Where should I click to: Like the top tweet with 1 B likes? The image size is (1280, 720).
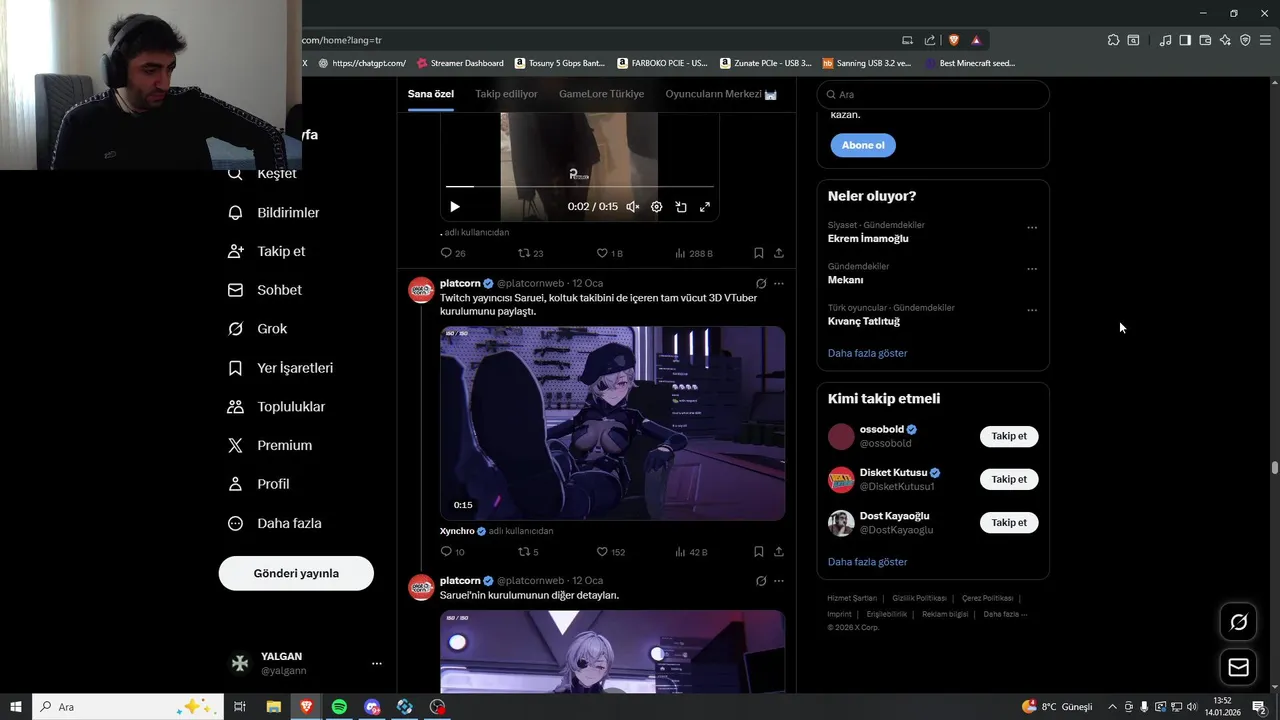point(609,254)
